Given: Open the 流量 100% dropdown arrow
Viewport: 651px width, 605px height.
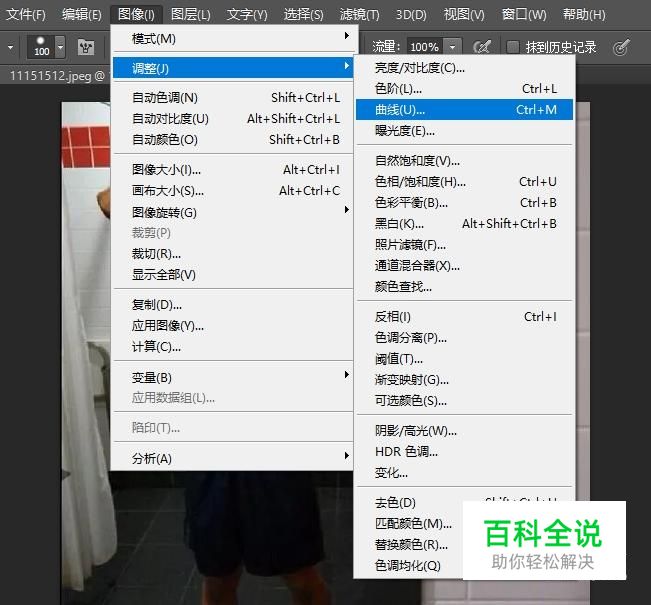Looking at the screenshot, I should (x=453, y=47).
